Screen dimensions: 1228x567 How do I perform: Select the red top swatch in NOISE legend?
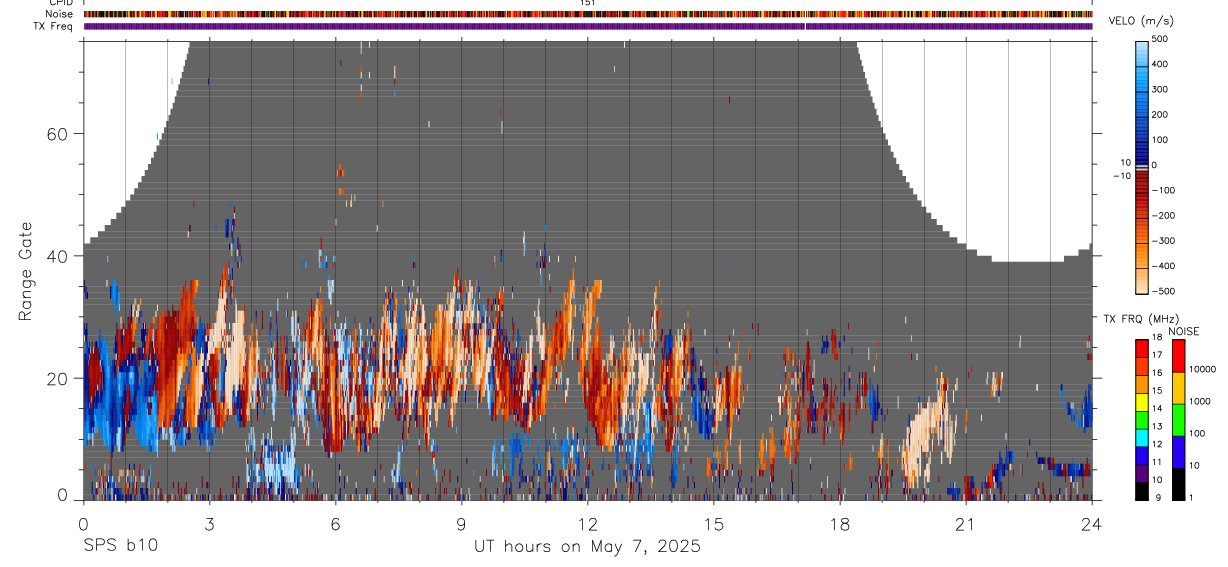coord(1178,355)
